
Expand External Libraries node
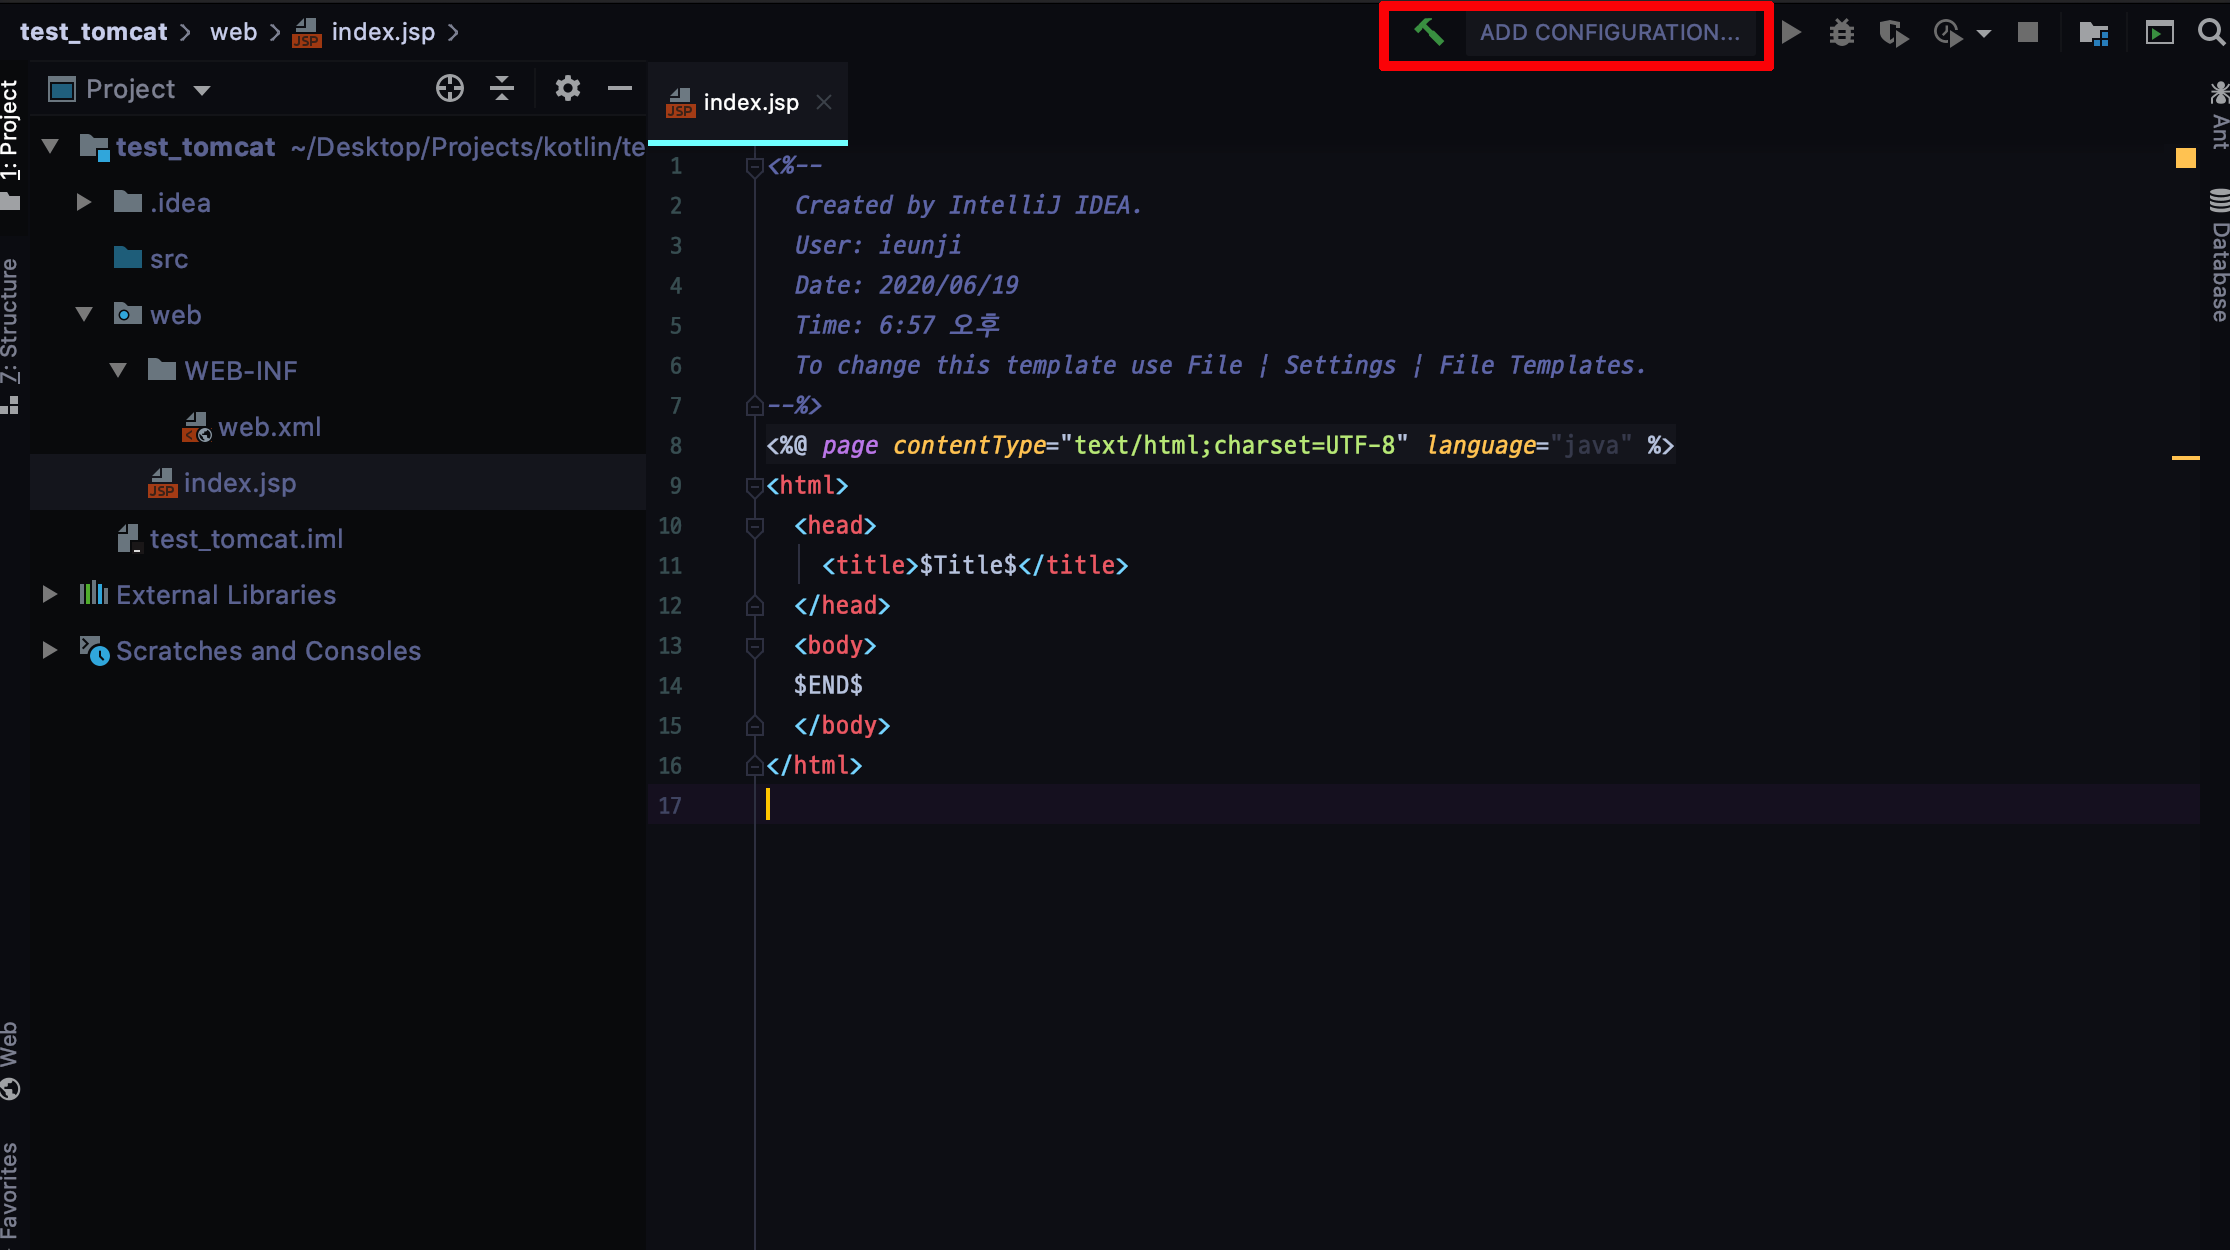click(50, 595)
